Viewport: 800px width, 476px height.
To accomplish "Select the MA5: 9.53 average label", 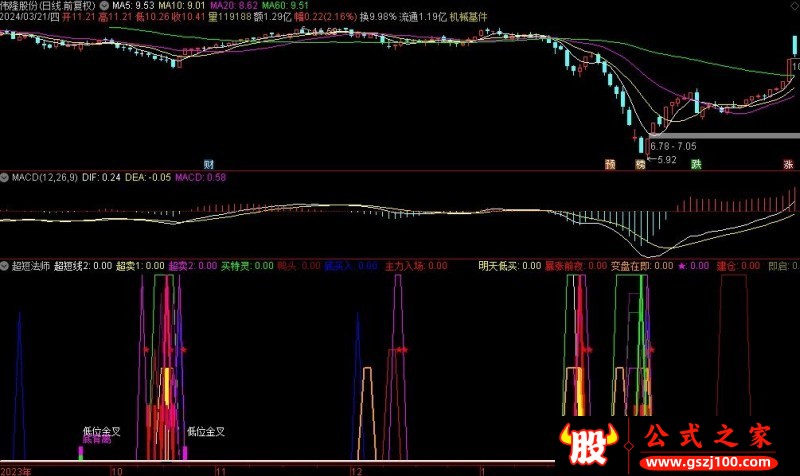I will click(x=133, y=6).
